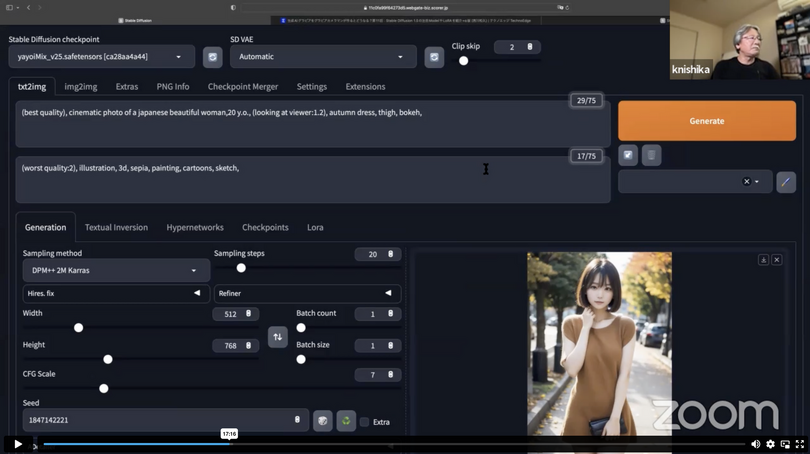Open the edit styles pencil icon
Viewport: 810px width, 454px height.
[786, 182]
